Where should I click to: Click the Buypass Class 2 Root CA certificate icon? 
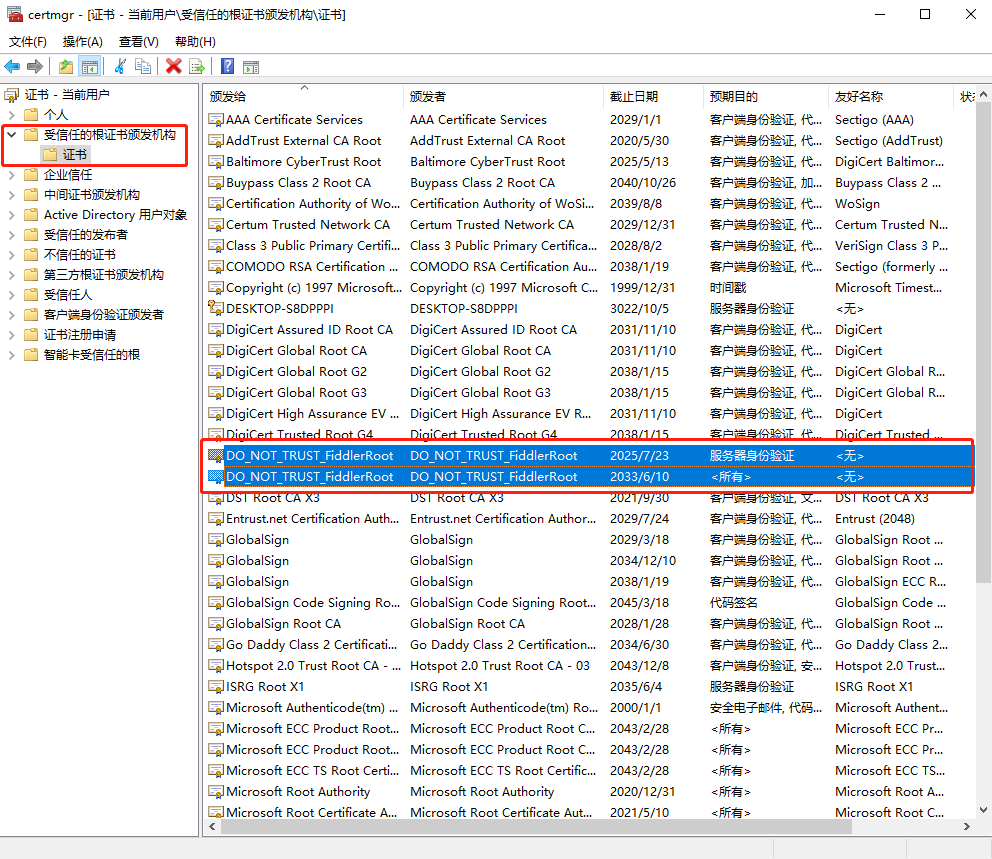216,183
